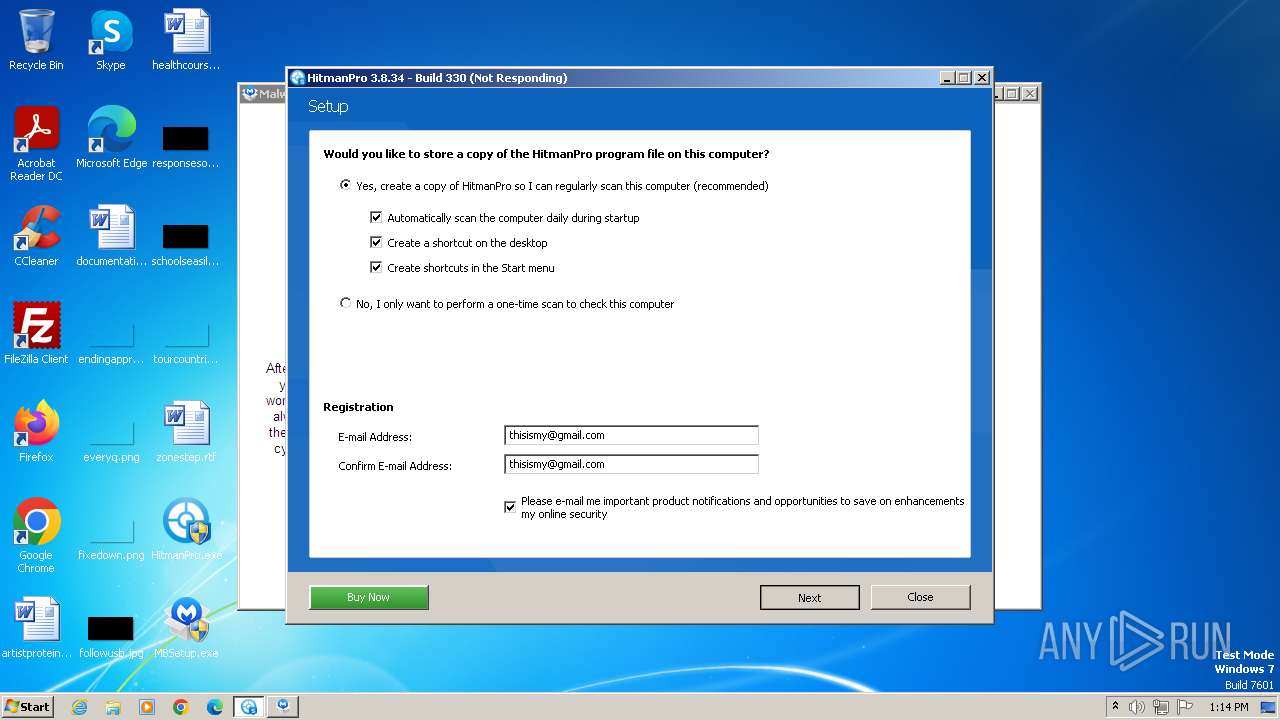Open the documentati Word document icon
Viewport: 1280px width, 720px height.
(x=111, y=236)
